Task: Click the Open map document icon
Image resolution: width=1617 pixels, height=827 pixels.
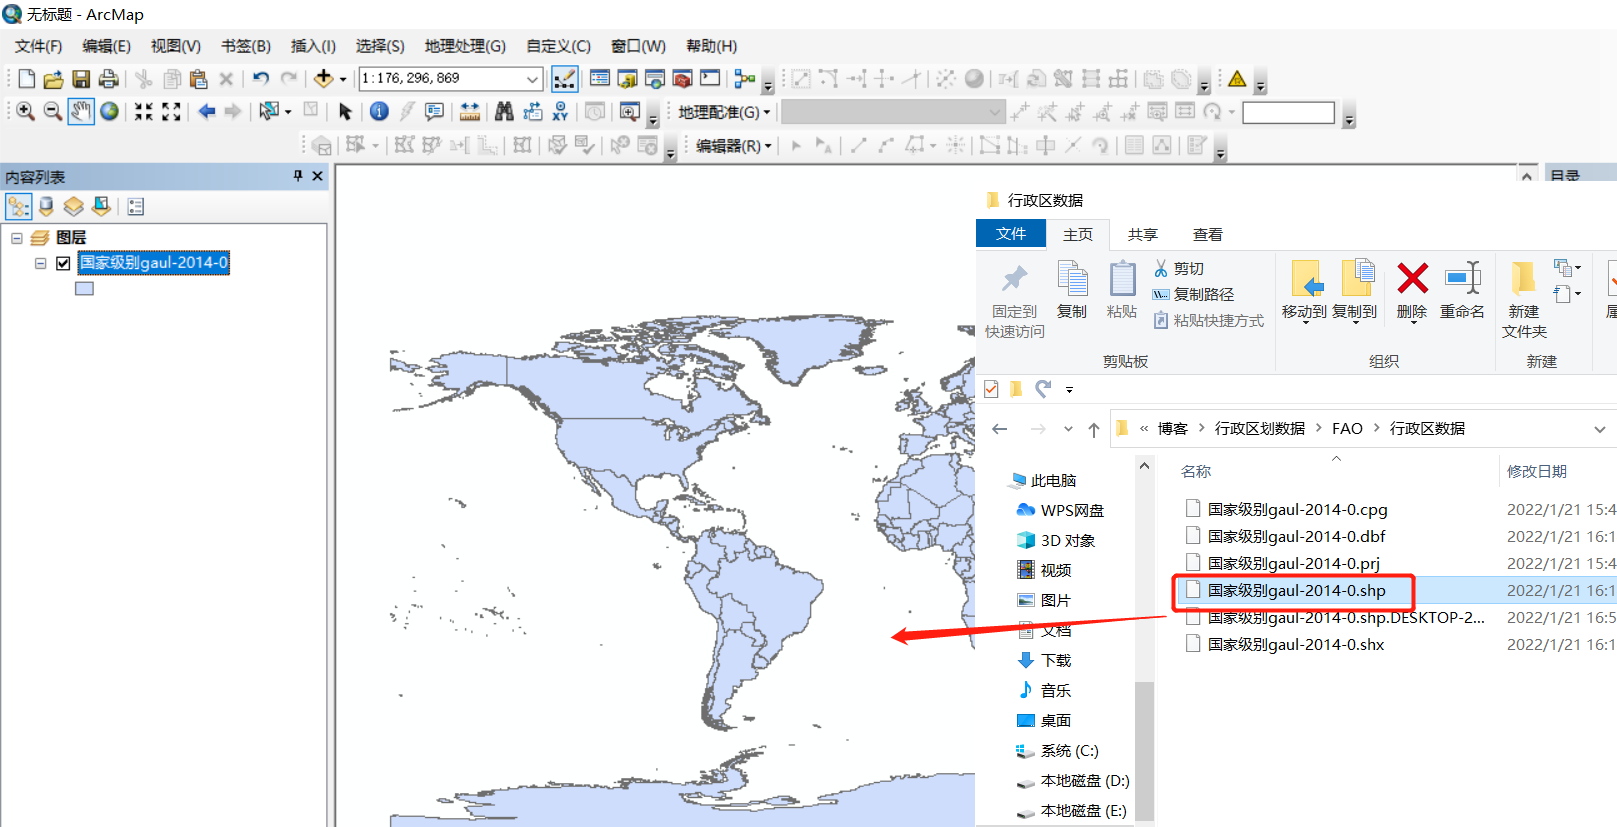Action: 53,79
